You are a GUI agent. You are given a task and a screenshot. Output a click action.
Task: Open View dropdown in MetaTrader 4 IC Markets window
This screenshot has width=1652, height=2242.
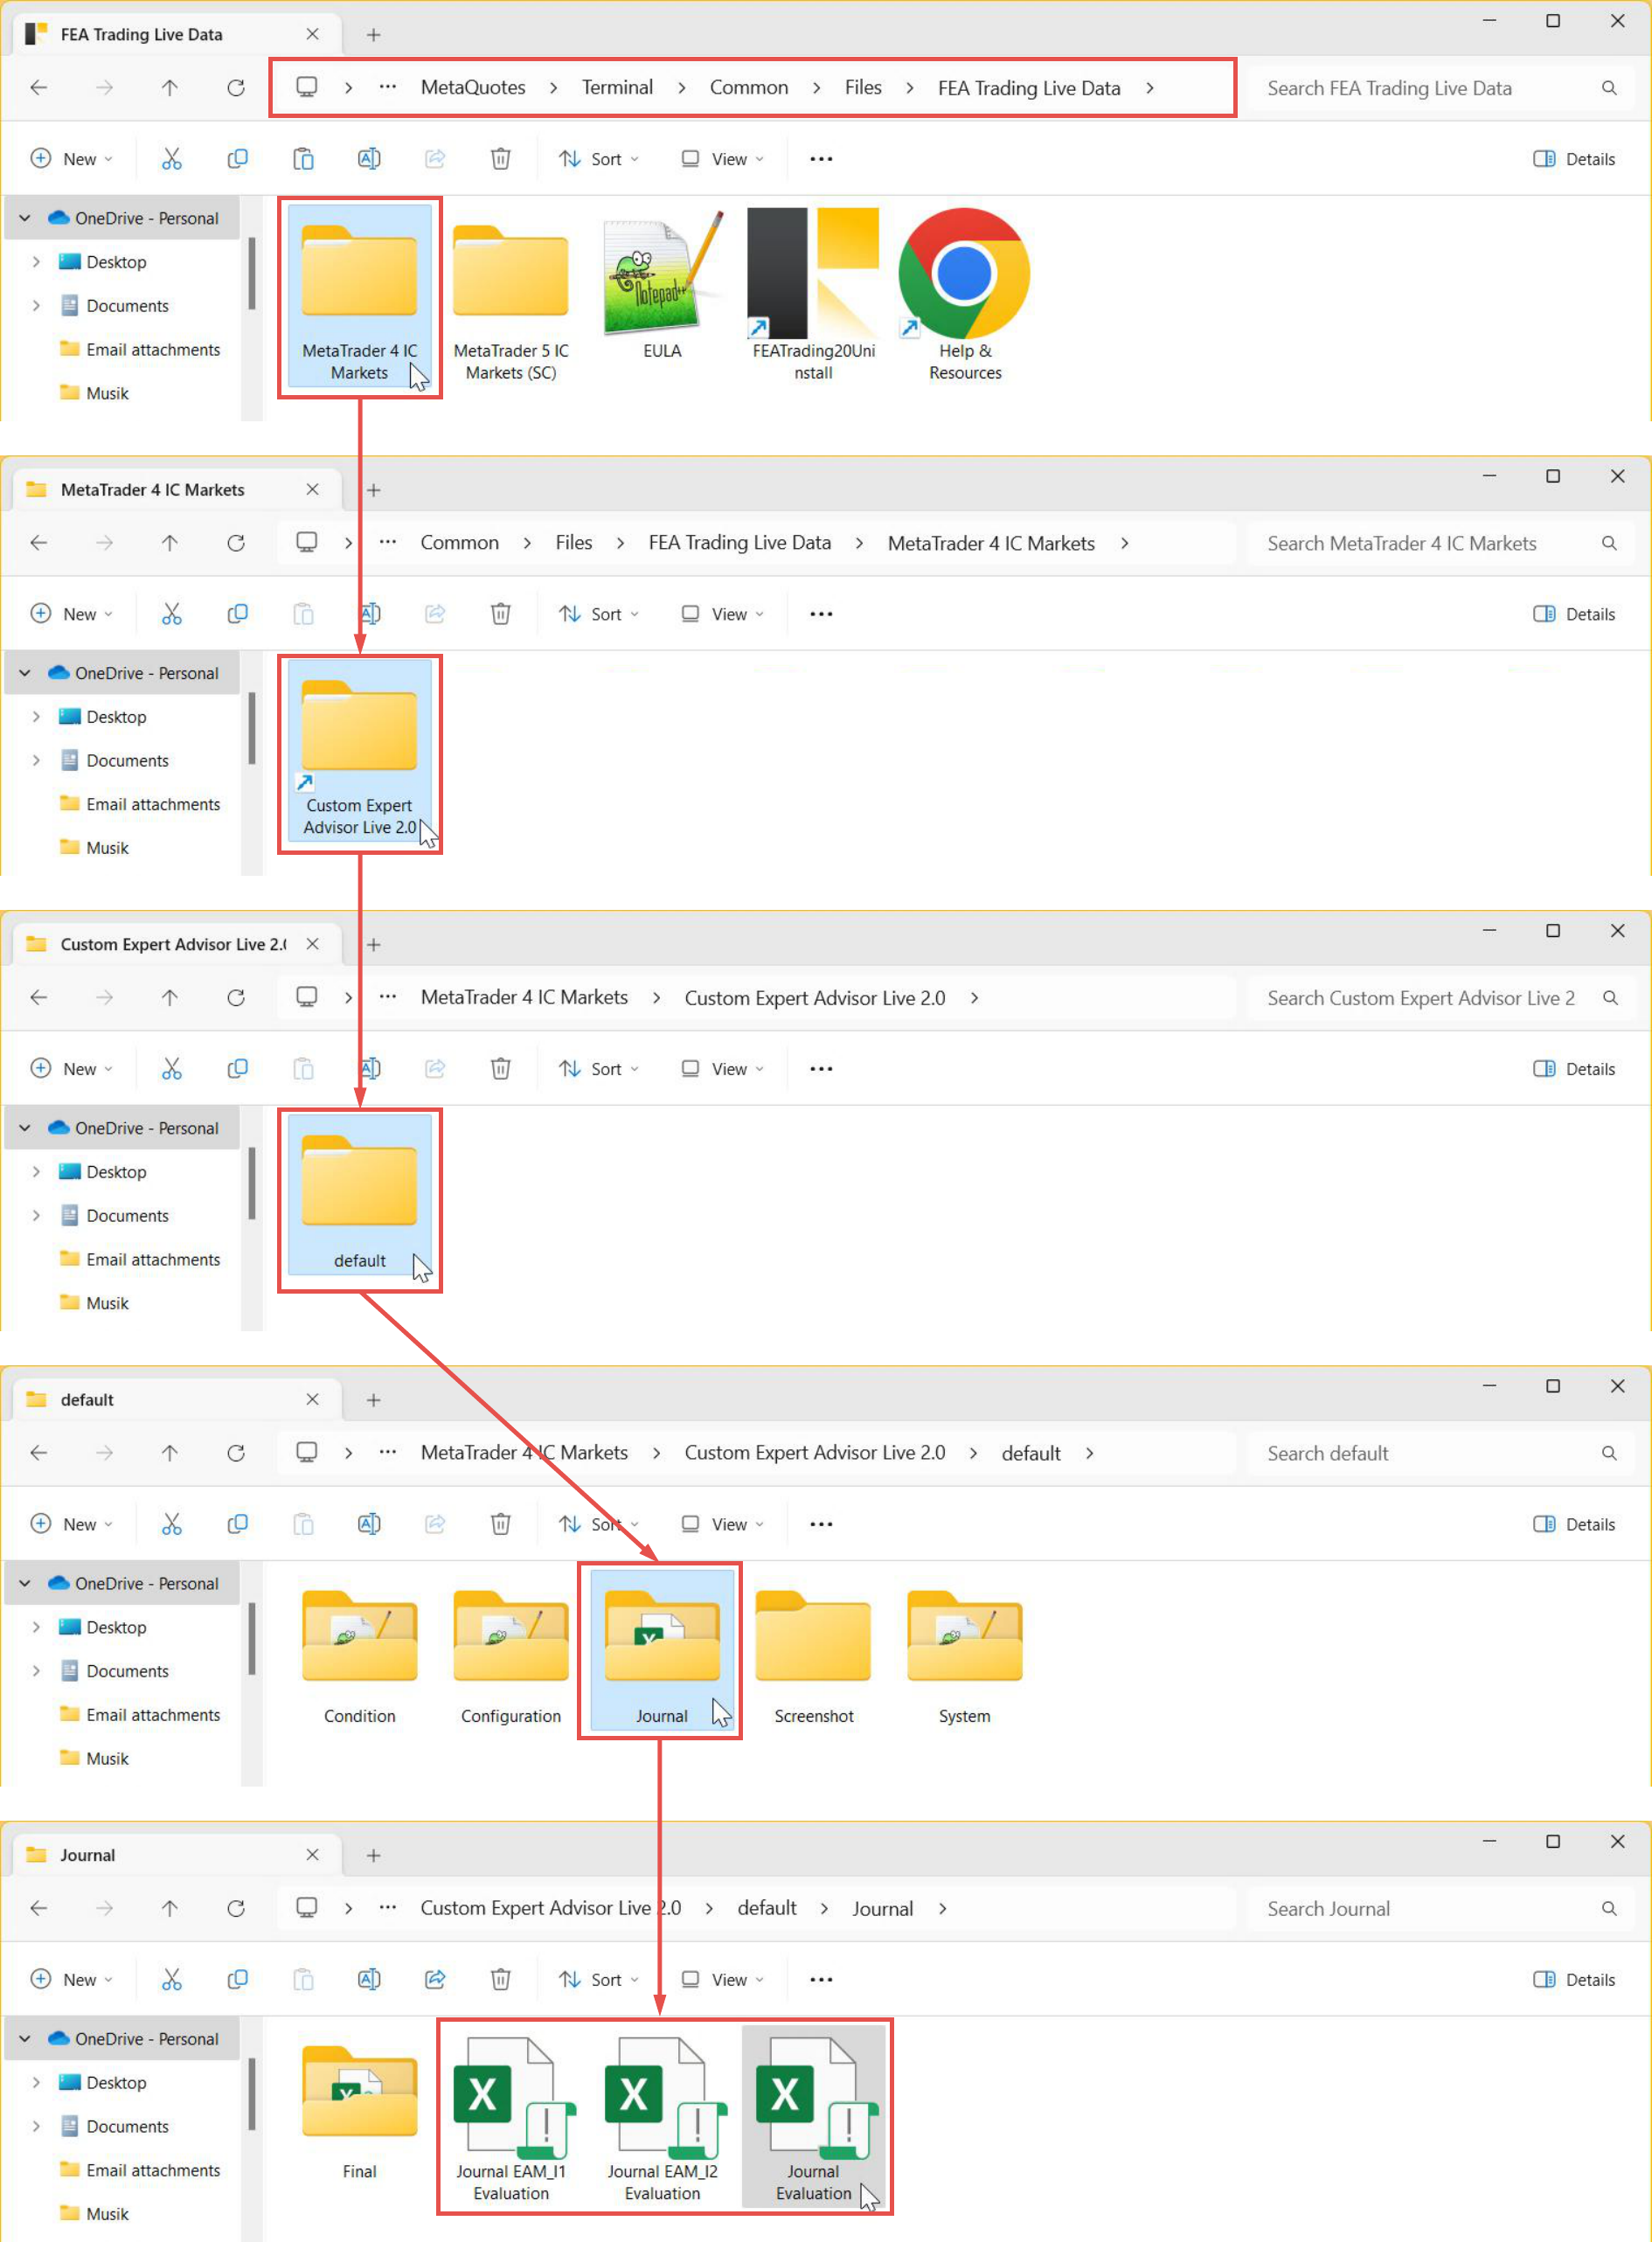pyautogui.click(x=723, y=614)
